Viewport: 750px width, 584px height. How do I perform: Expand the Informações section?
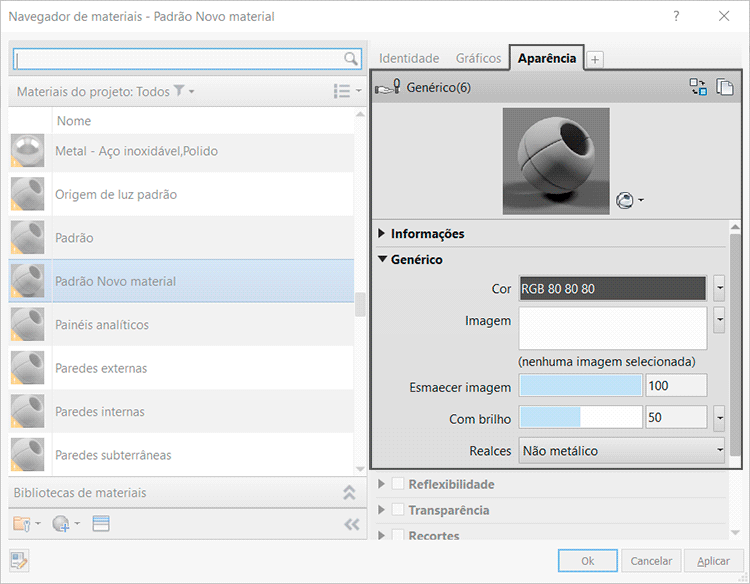click(x=383, y=234)
